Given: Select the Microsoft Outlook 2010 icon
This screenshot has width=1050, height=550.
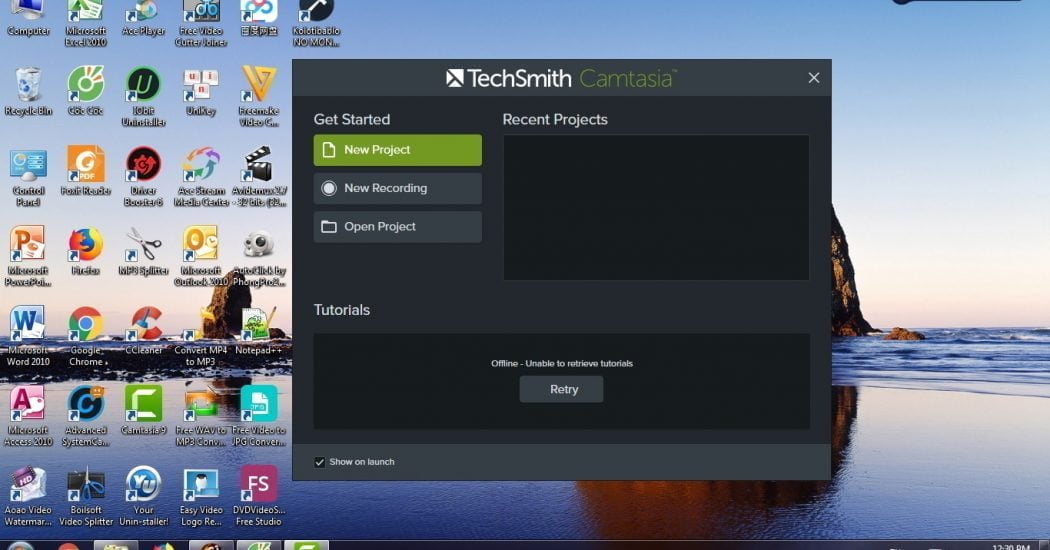Looking at the screenshot, I should click(201, 256).
